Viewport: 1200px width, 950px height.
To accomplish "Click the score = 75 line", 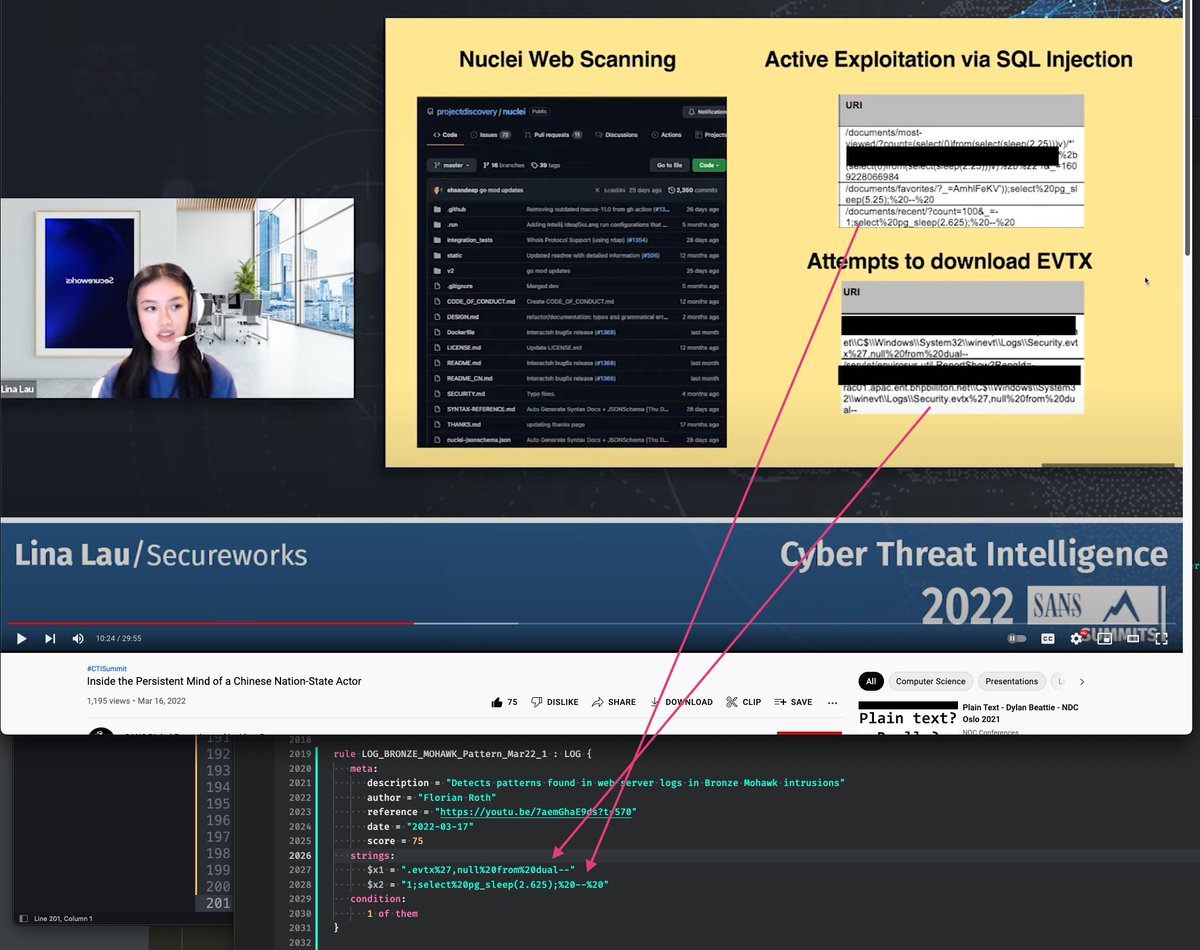I will tap(395, 841).
